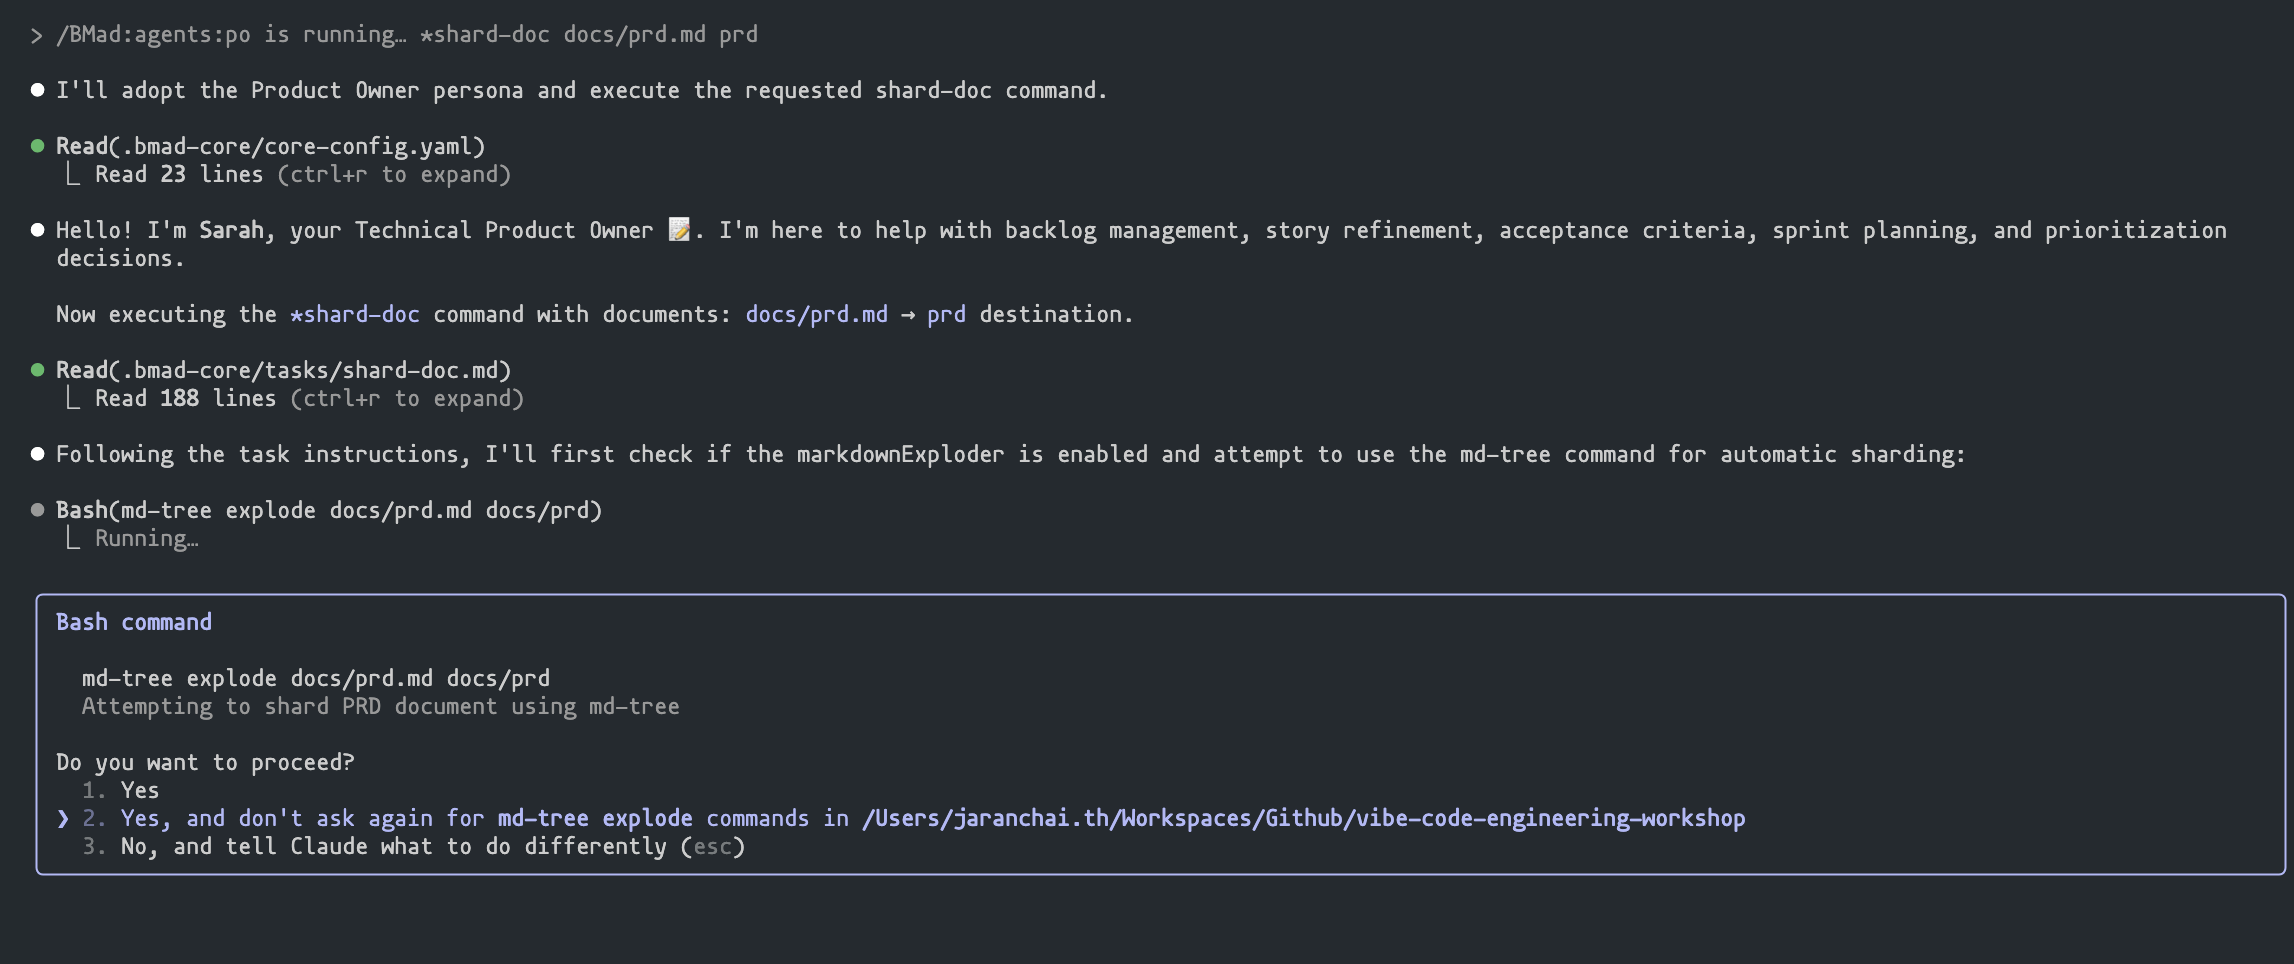This screenshot has height=964, width=2294.
Task: Click the /BMad:agents:po command line
Action: click(x=407, y=34)
